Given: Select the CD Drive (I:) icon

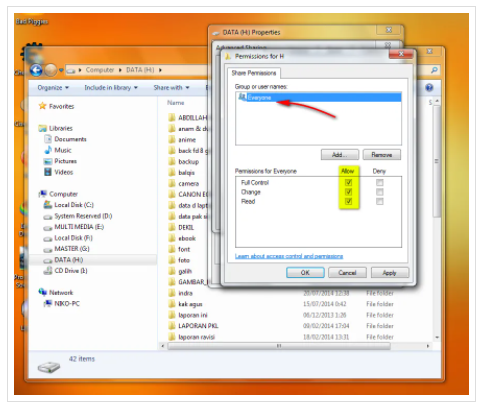Looking at the screenshot, I should [x=48, y=271].
